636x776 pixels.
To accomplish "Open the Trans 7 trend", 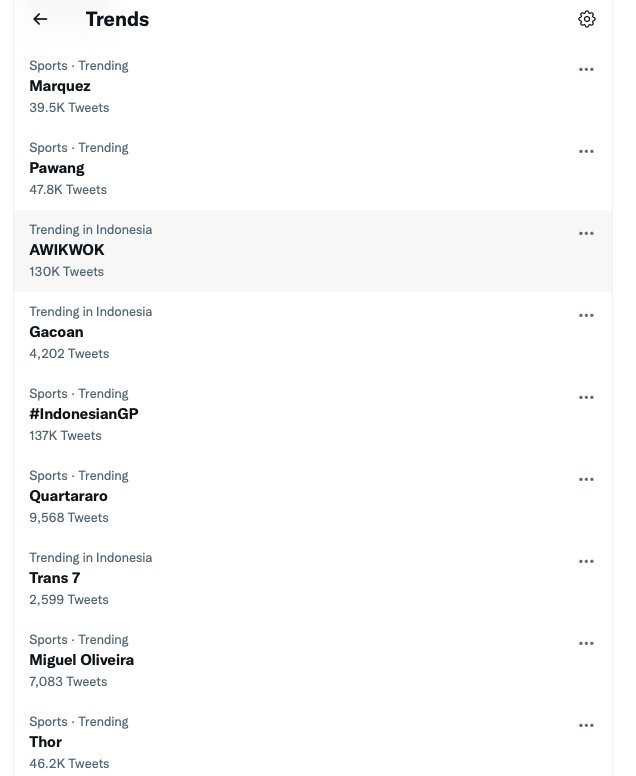I will pos(313,579).
